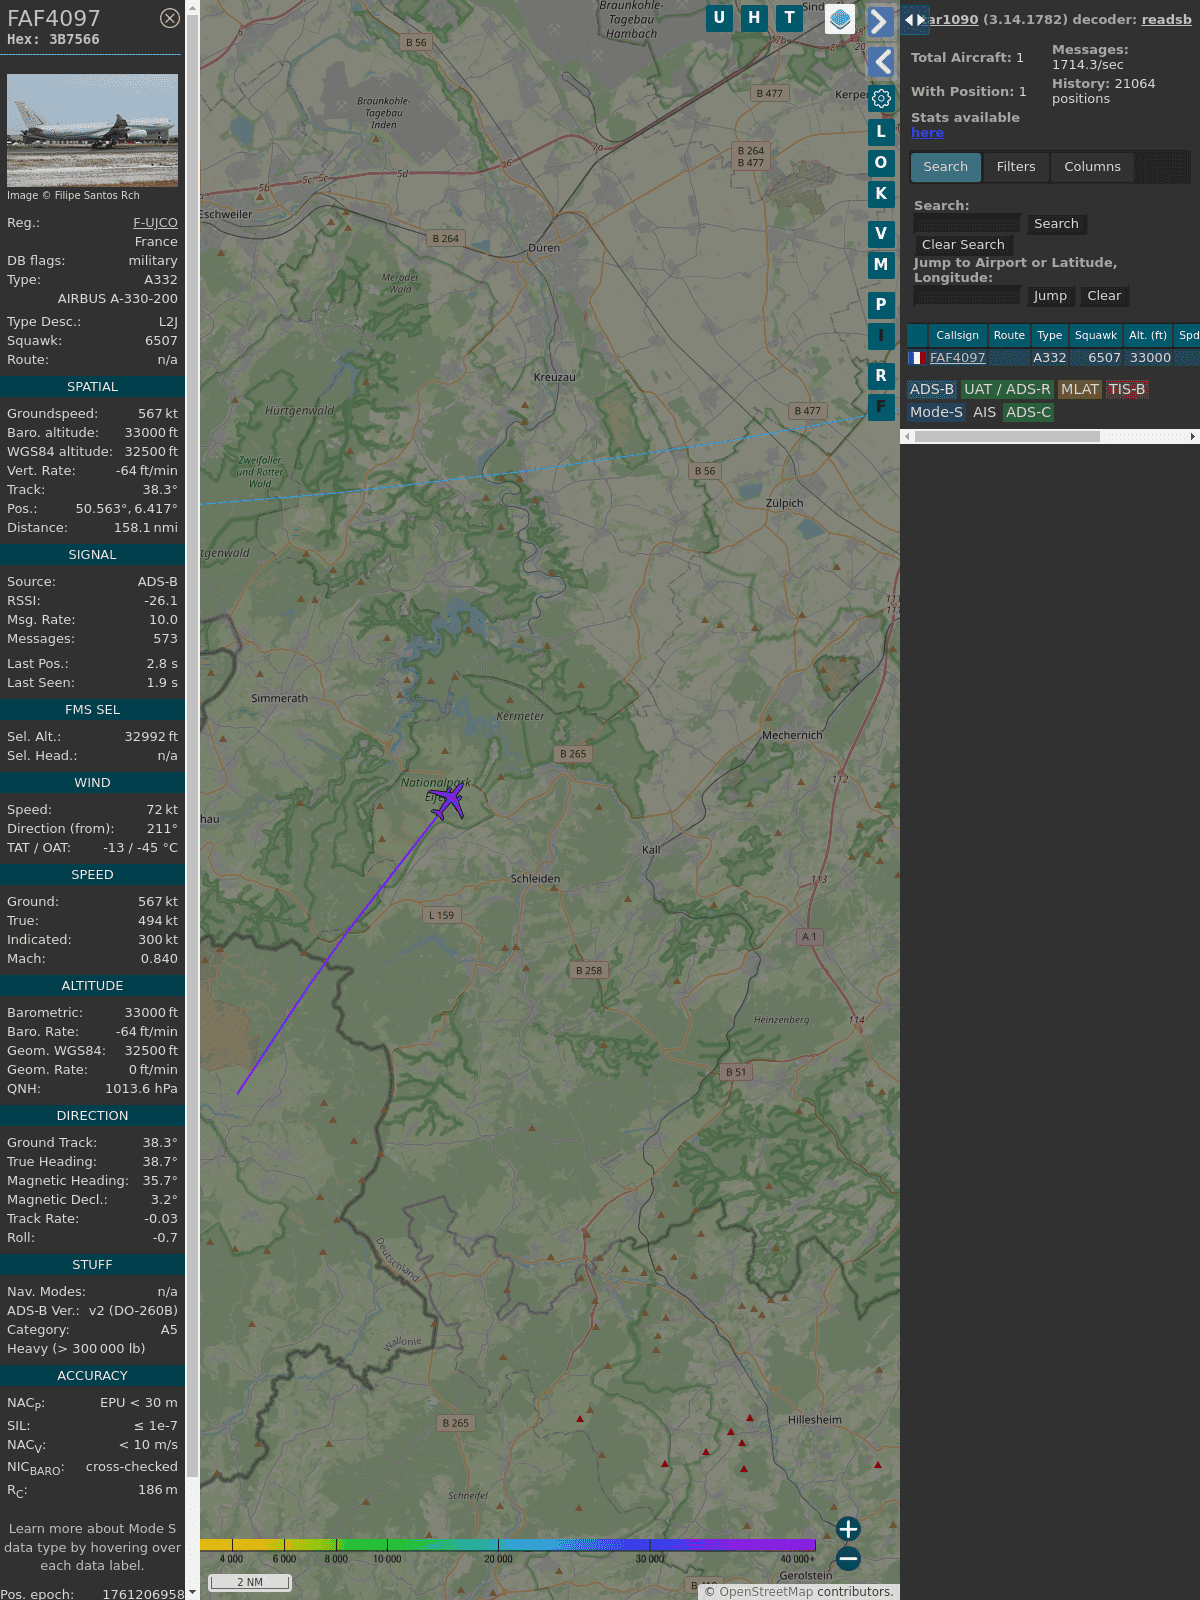1200x1600 pixels.
Task: Sort table by Spd column header
Action: pos(1188,335)
